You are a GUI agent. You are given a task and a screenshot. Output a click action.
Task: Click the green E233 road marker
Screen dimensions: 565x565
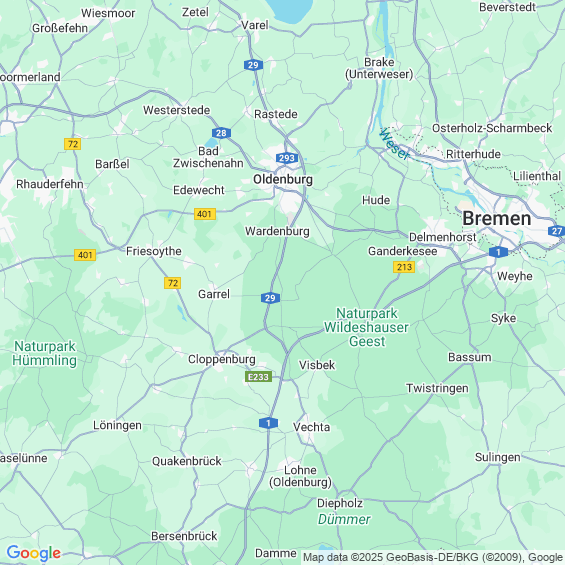[258, 377]
